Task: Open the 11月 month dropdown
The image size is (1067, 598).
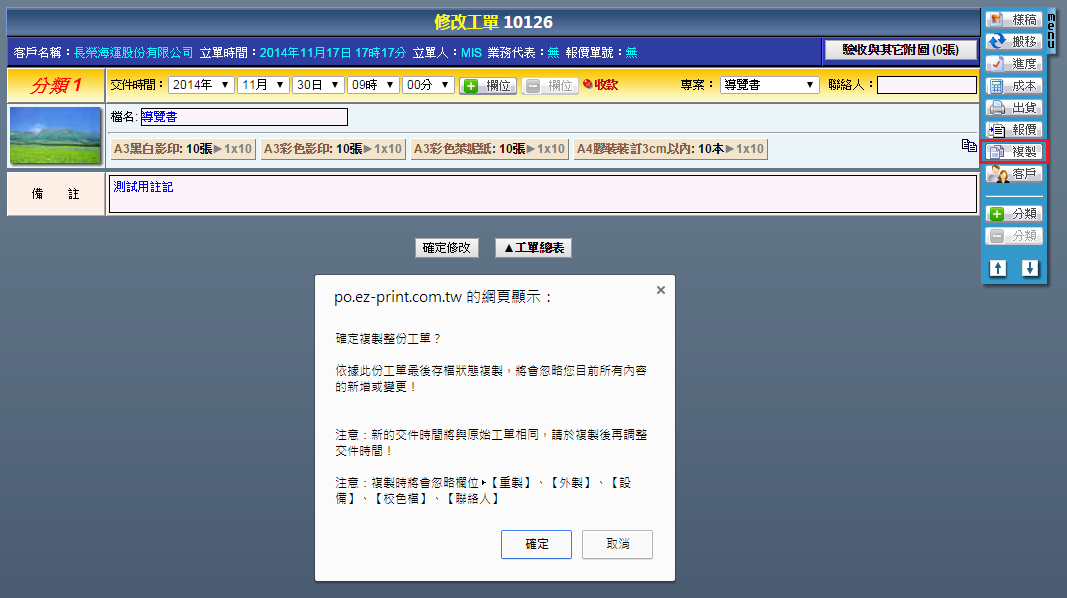Action: point(264,85)
